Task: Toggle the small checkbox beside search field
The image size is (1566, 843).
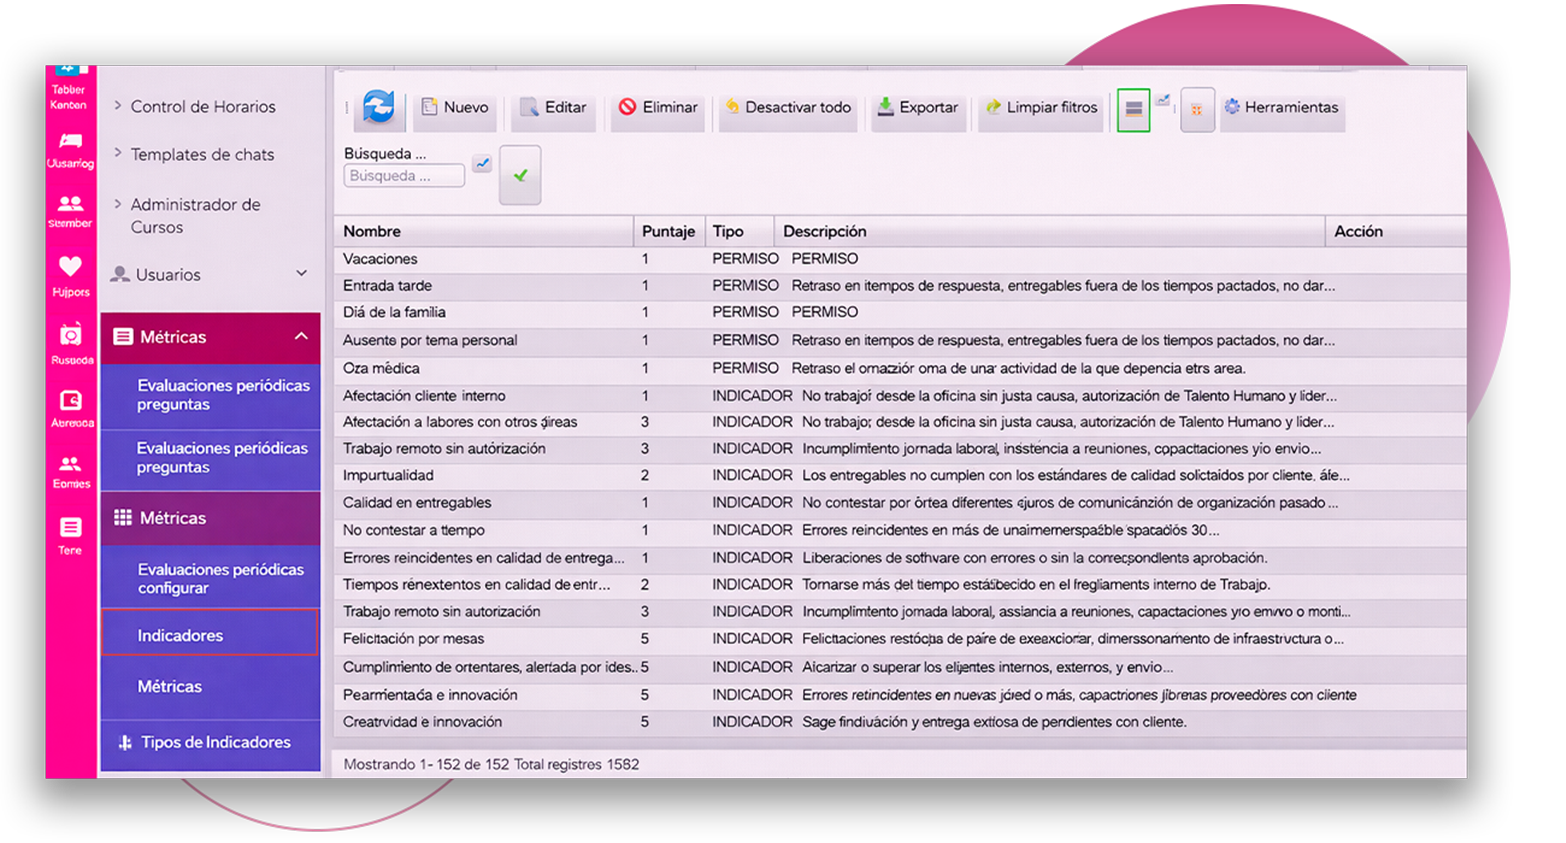Action: click(x=482, y=163)
